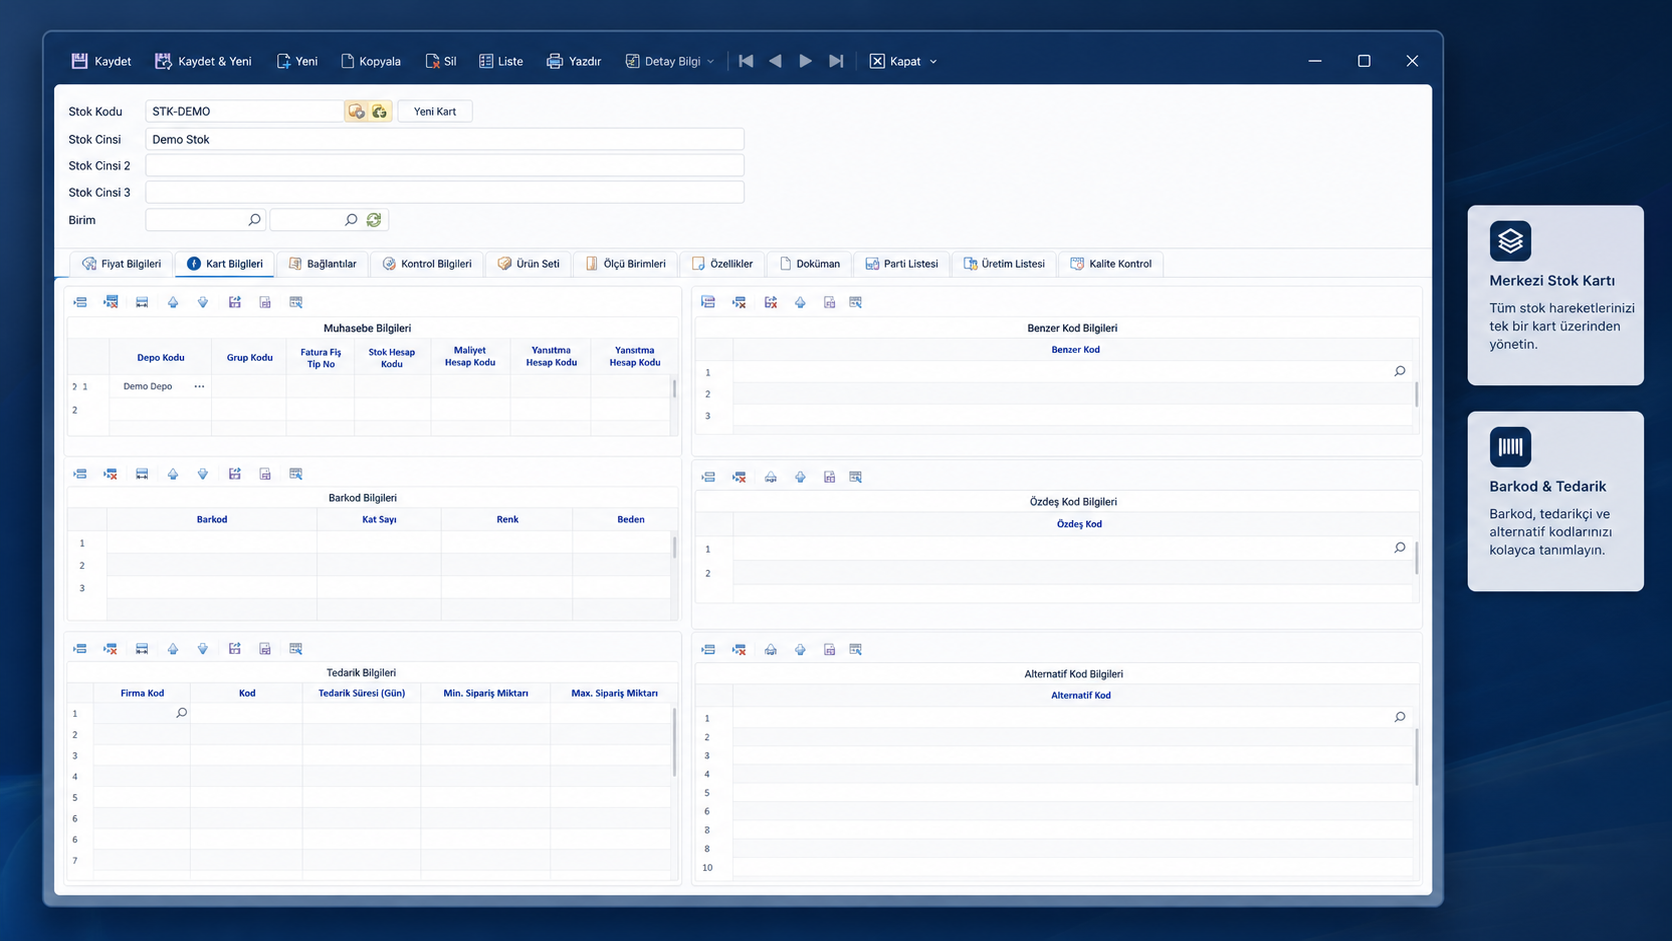Switch to Kontrol Bilgileri tab
The image size is (1672, 941).
click(426, 264)
